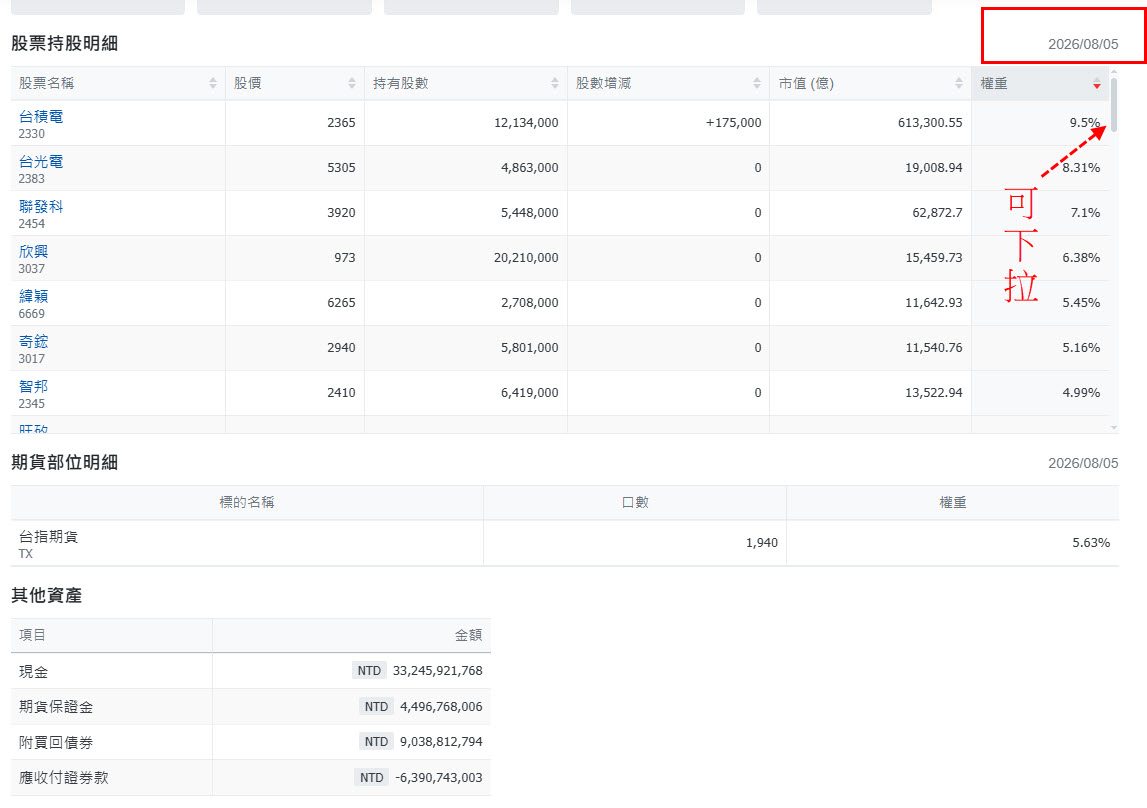Viewport: 1147px width, 808px height.
Task: Click 標的名稱 futures column header
Action: tap(247, 502)
